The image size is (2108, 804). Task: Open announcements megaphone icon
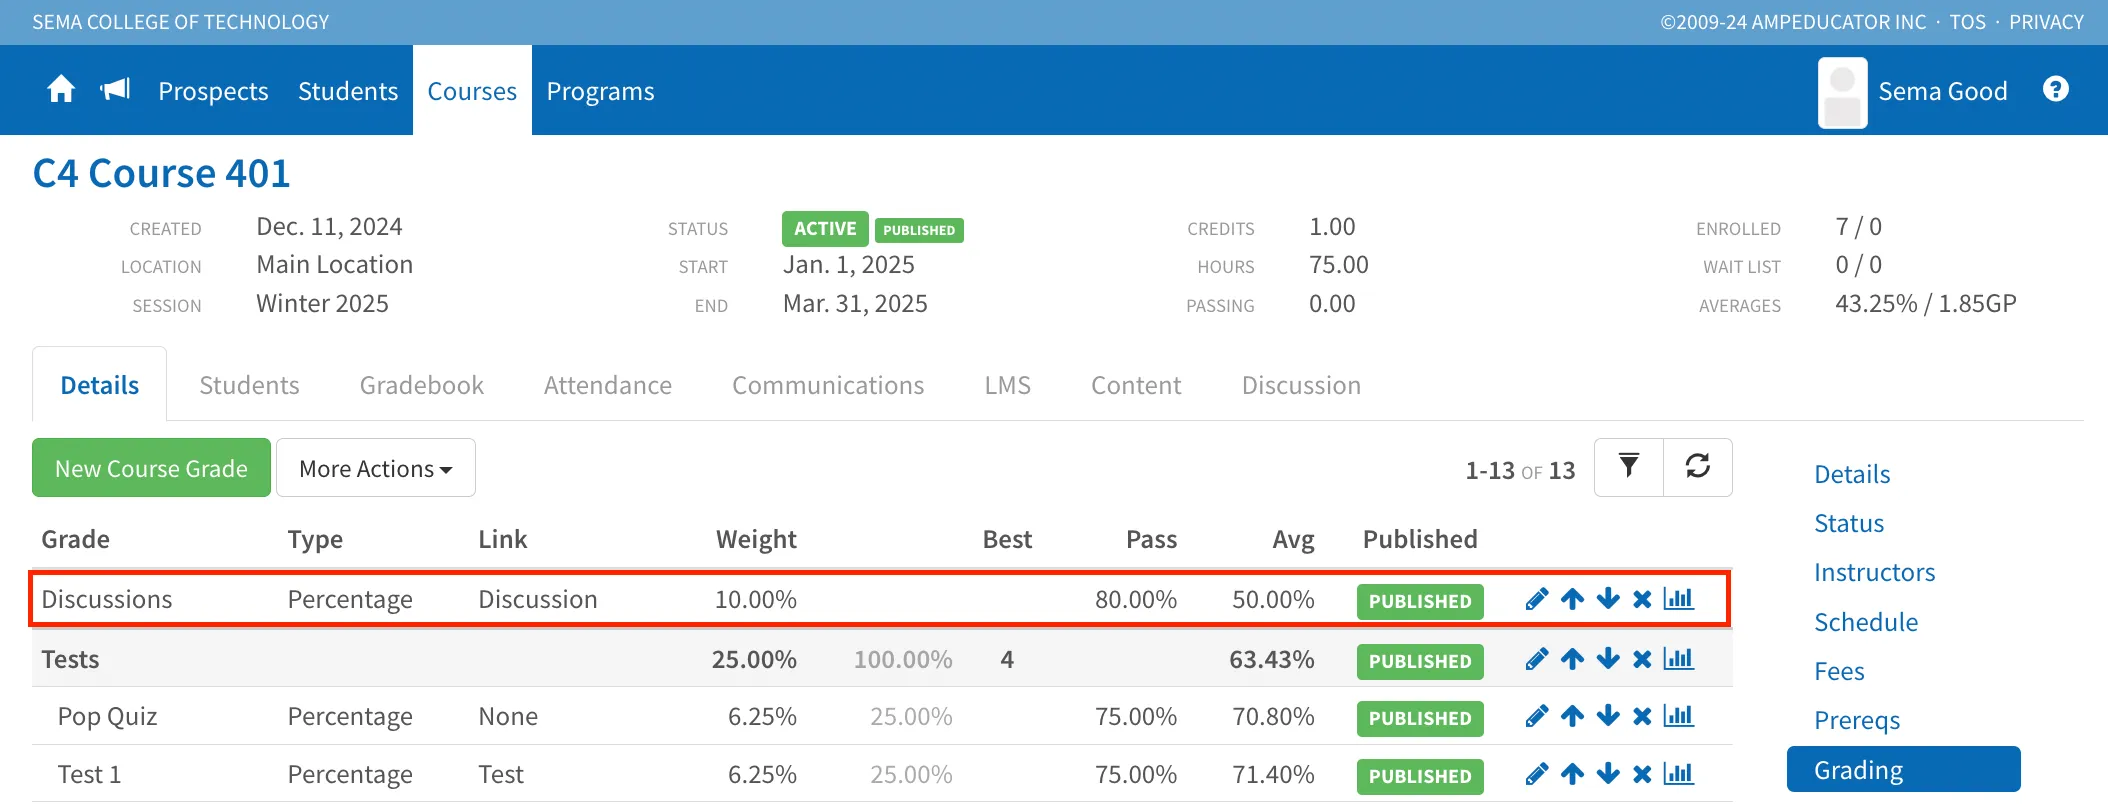coord(116,90)
